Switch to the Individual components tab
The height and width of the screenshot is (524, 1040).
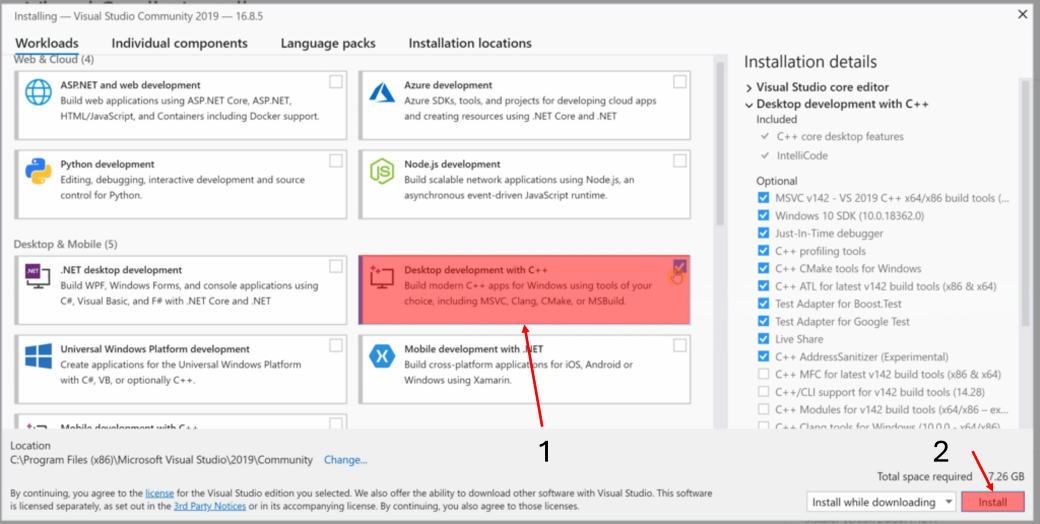pyautogui.click(x=180, y=43)
